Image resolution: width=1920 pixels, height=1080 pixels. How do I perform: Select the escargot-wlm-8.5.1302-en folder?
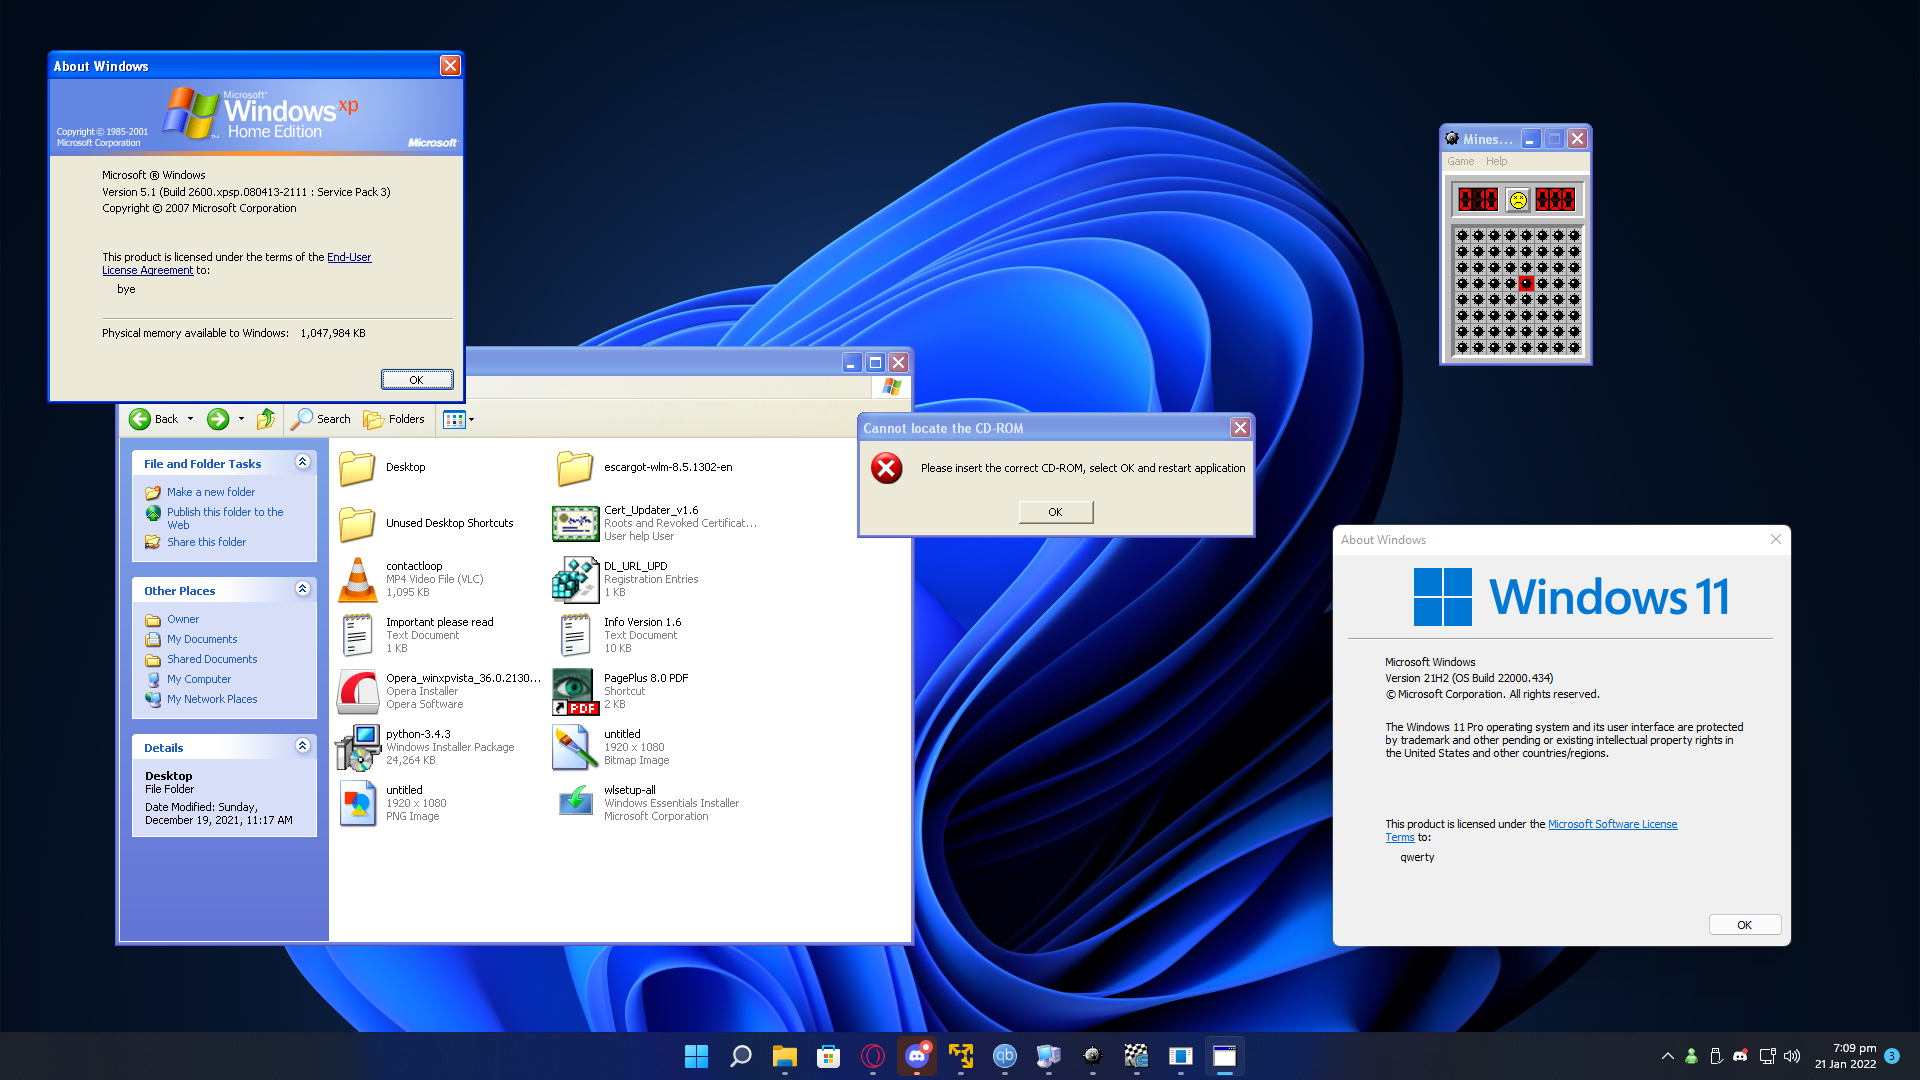click(575, 468)
